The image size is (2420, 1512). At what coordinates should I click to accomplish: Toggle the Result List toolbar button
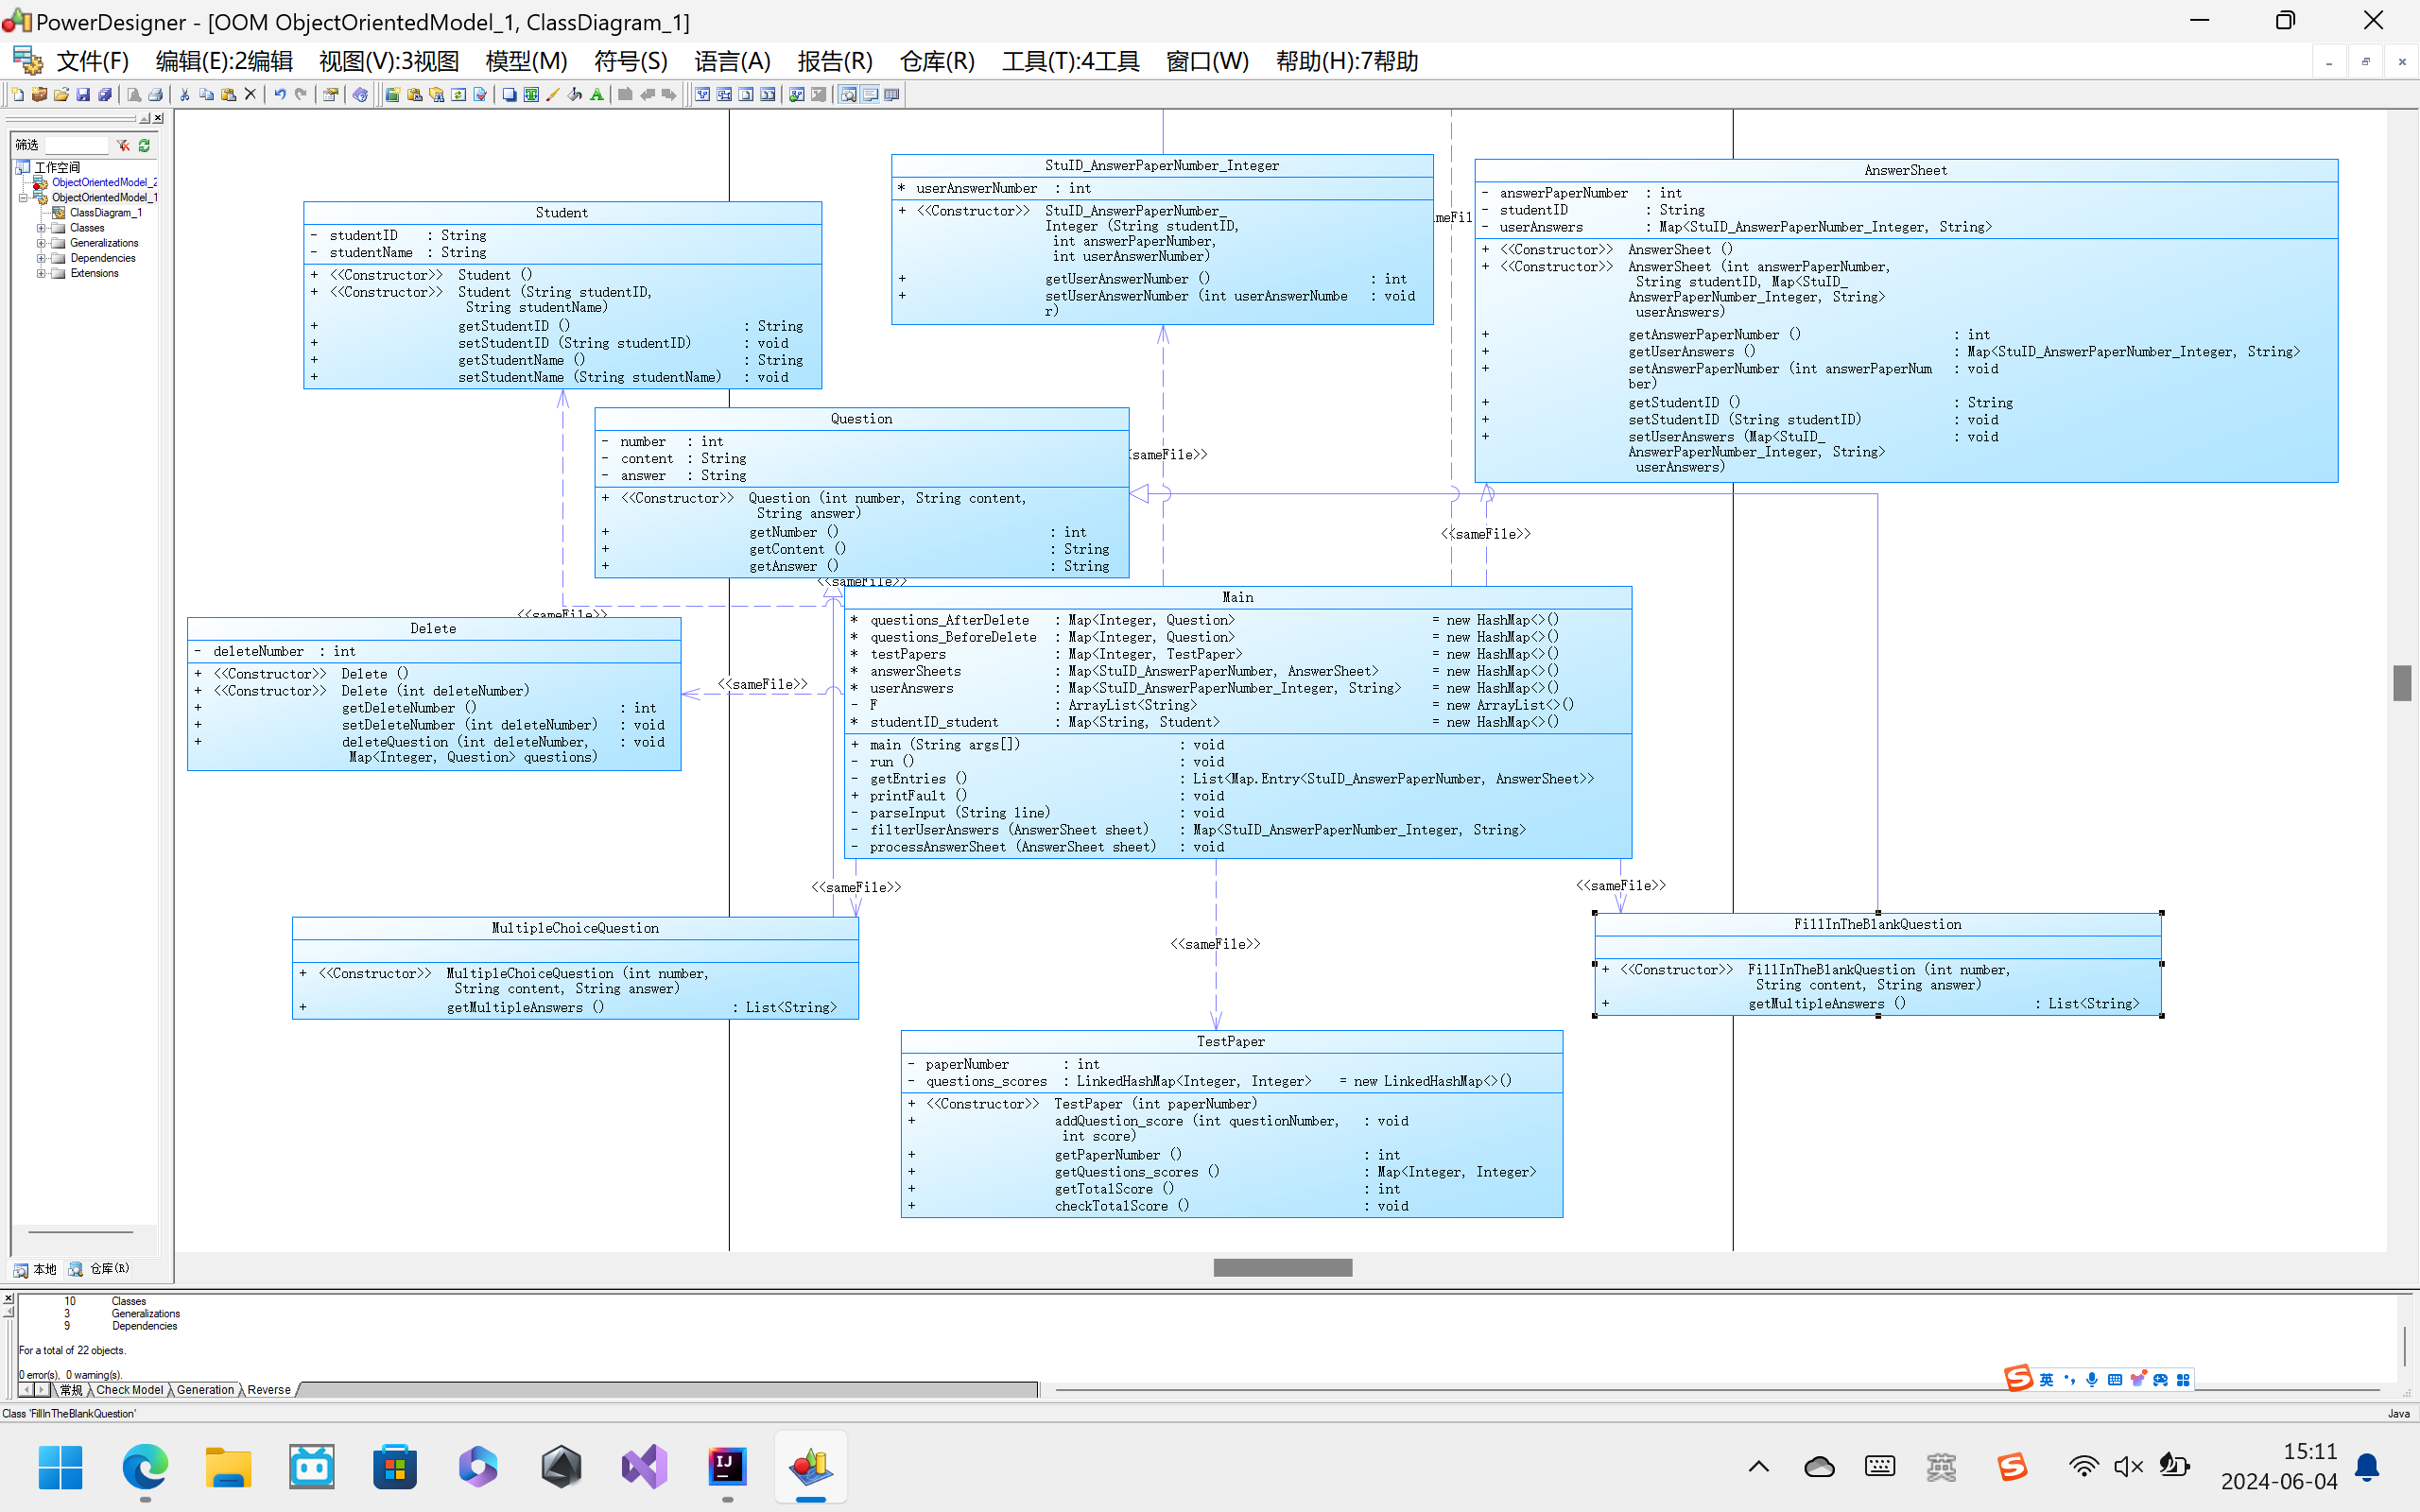[891, 95]
